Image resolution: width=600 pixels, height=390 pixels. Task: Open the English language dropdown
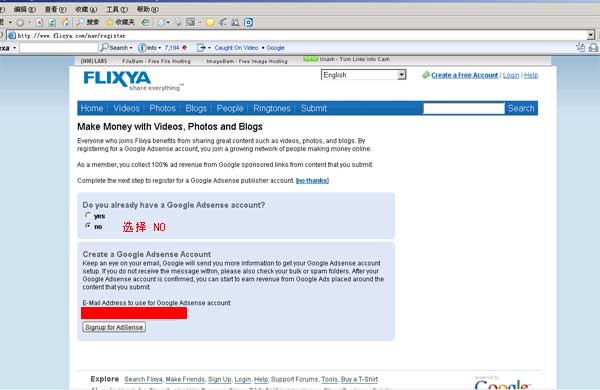point(363,75)
